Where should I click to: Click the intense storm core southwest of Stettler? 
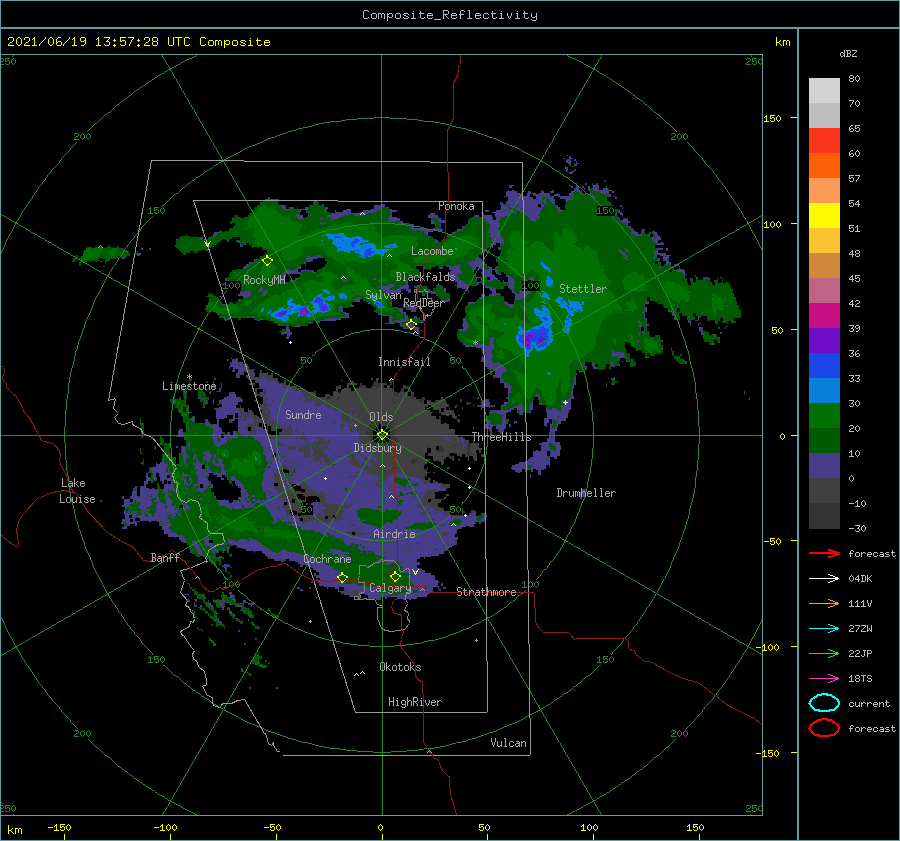[x=534, y=336]
